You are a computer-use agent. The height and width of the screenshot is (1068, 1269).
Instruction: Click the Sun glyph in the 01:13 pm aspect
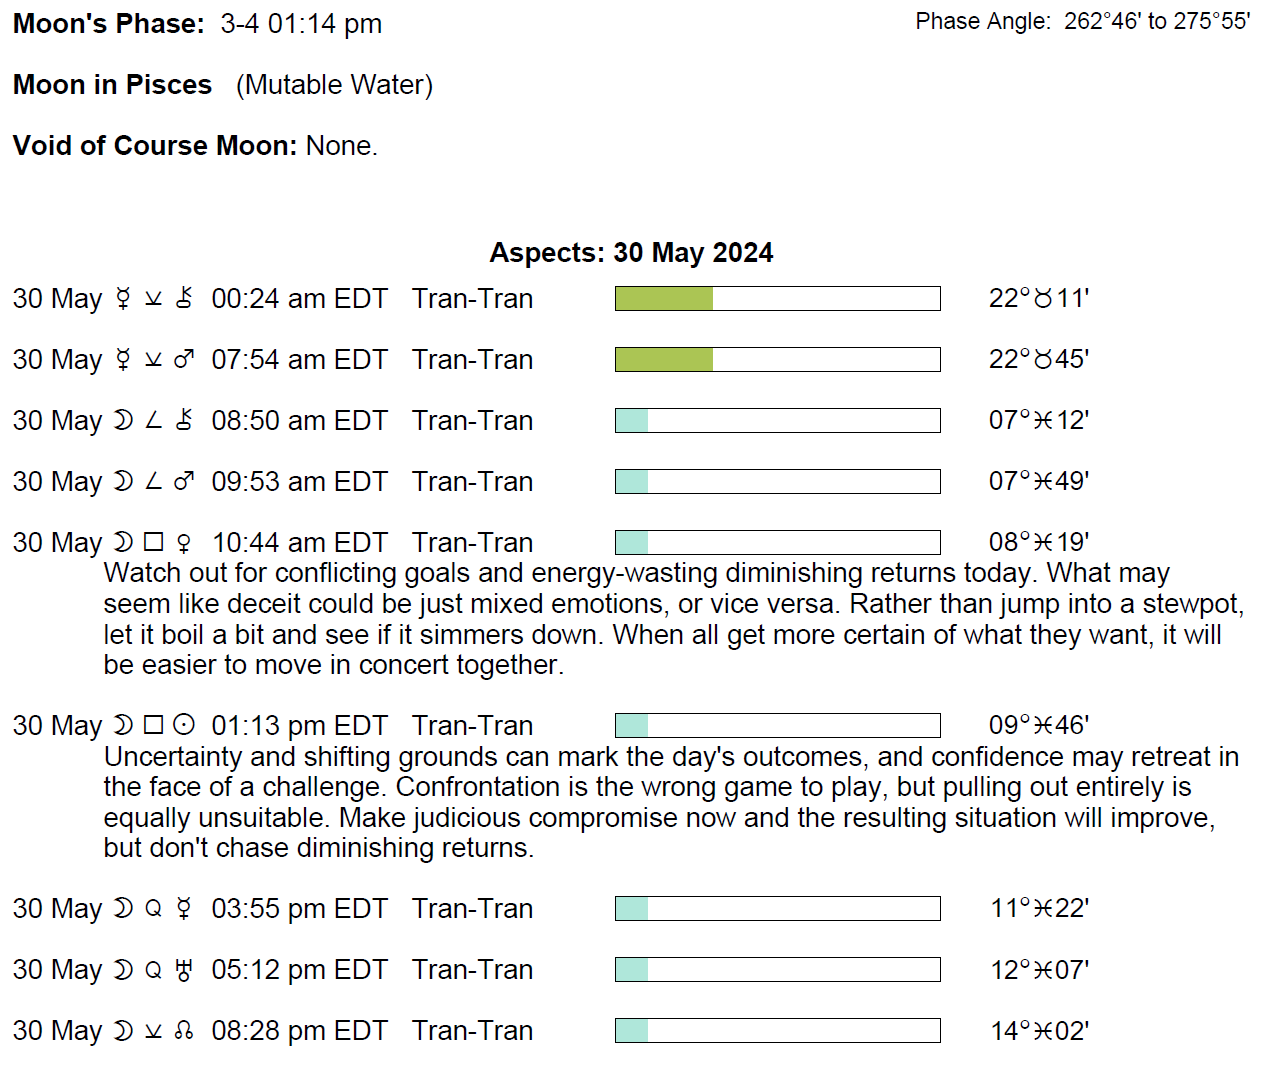183,725
